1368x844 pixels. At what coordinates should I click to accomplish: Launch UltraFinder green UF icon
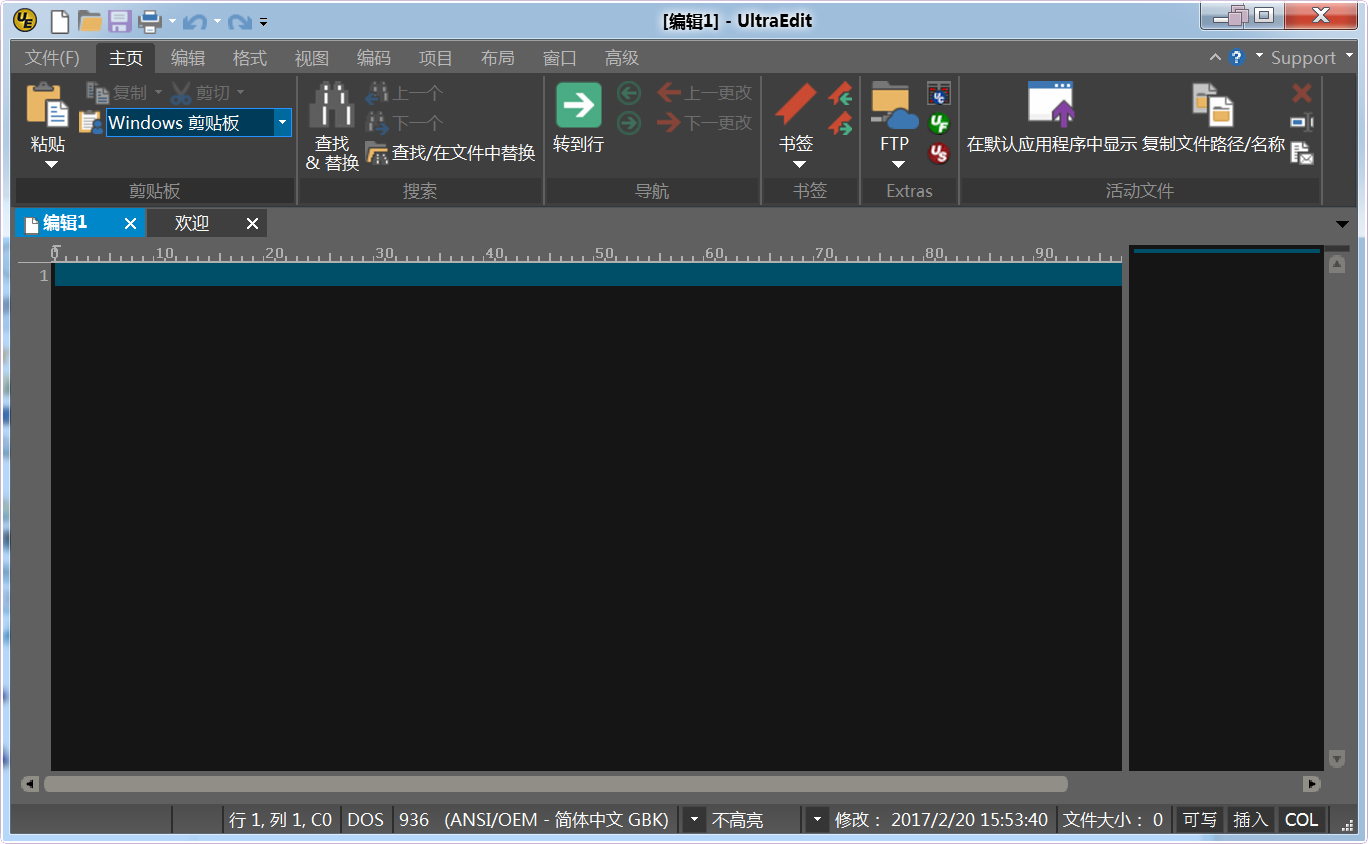point(939,124)
